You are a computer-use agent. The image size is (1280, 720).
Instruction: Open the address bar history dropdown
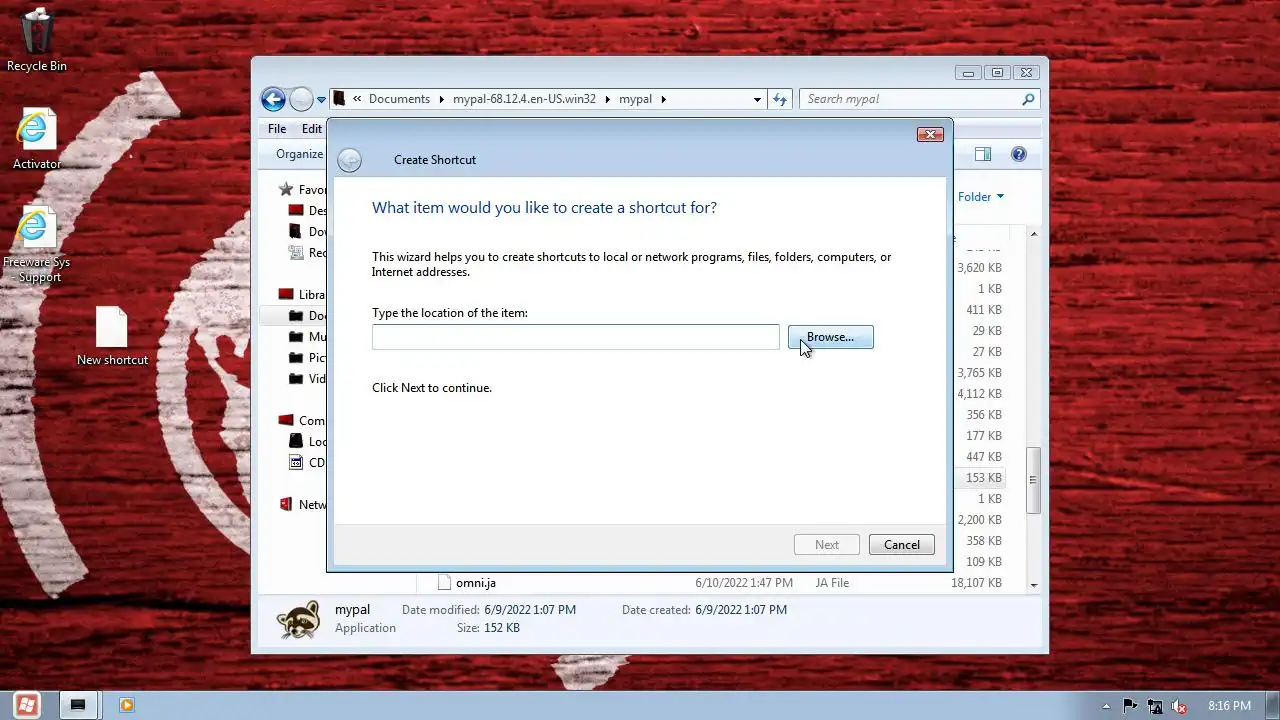[x=757, y=99]
